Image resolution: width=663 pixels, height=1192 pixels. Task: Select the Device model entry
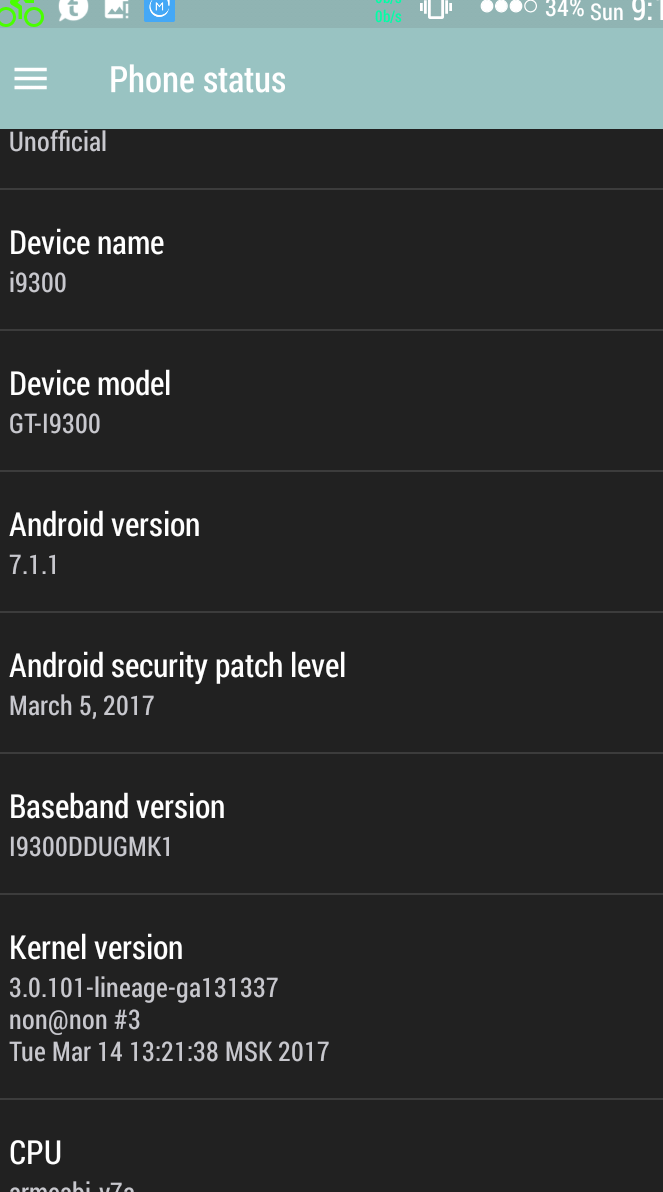pyautogui.click(x=332, y=401)
